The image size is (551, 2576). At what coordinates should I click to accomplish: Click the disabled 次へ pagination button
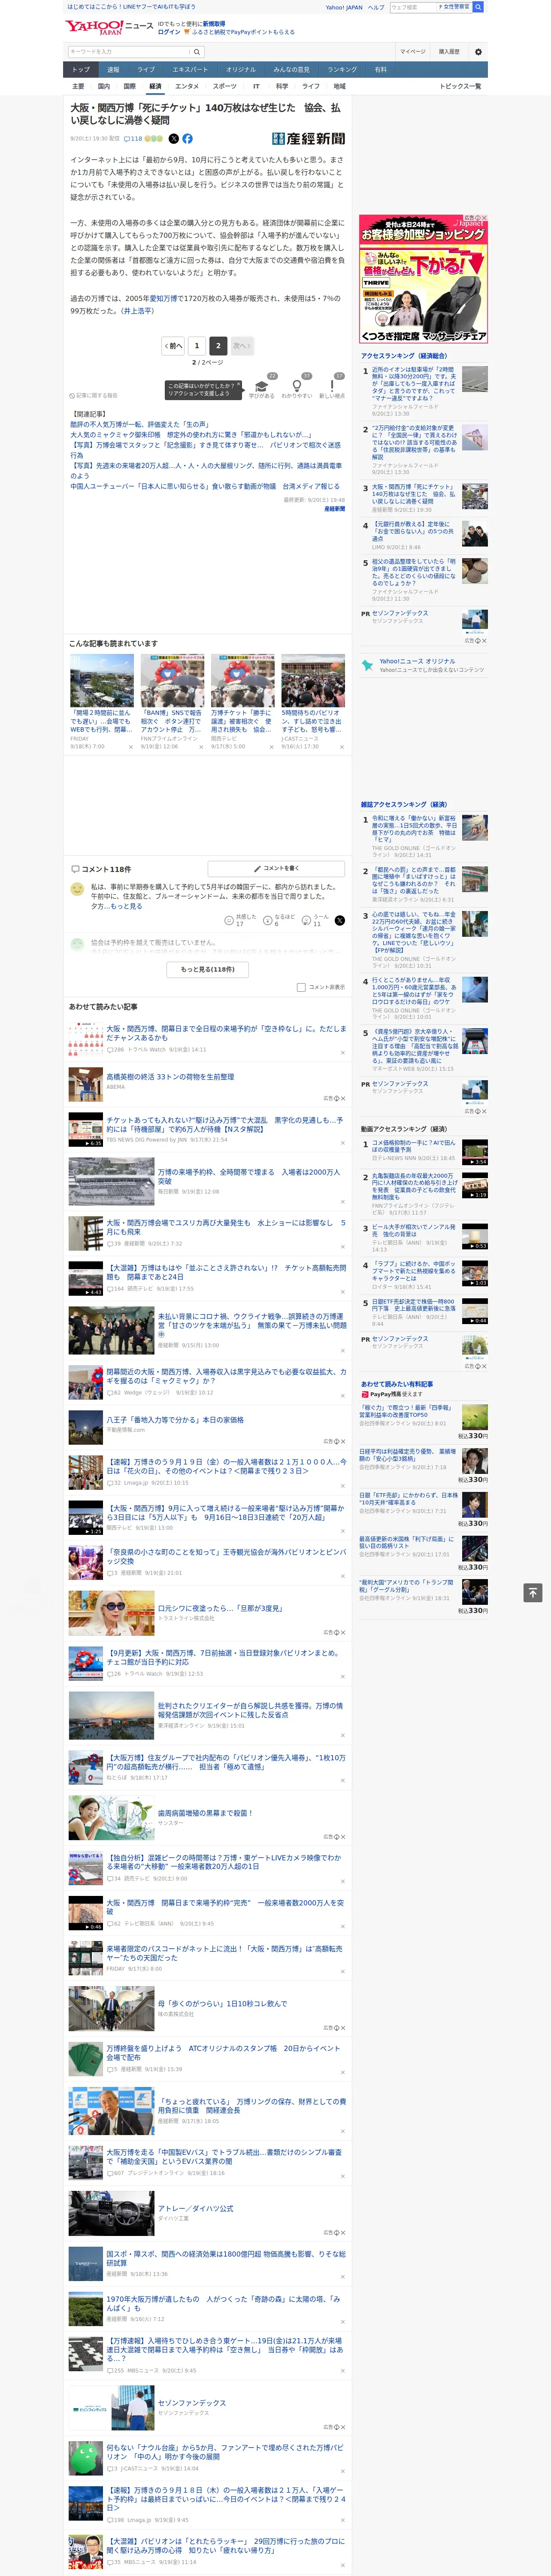[241, 346]
